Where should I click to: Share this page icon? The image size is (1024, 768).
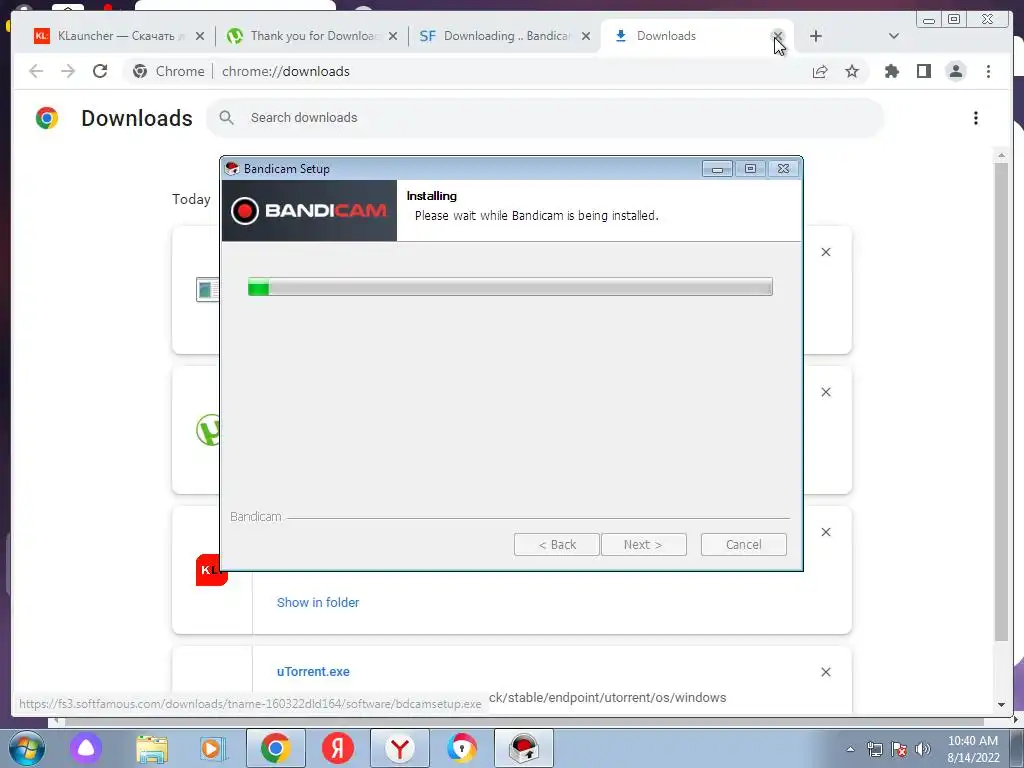tap(820, 71)
